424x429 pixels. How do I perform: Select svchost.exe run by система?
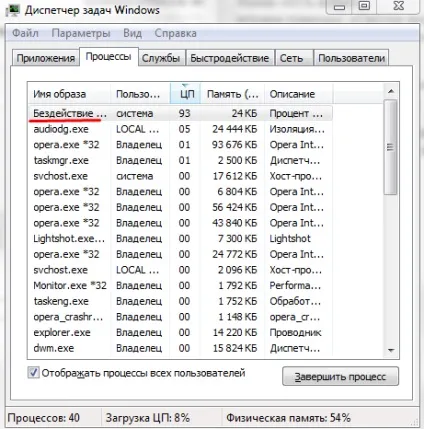[180, 176]
